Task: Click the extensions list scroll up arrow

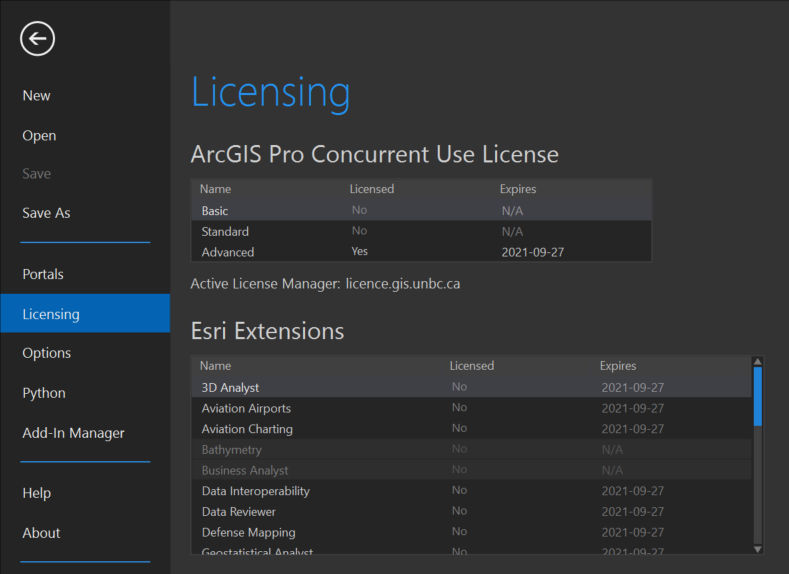Action: click(757, 362)
